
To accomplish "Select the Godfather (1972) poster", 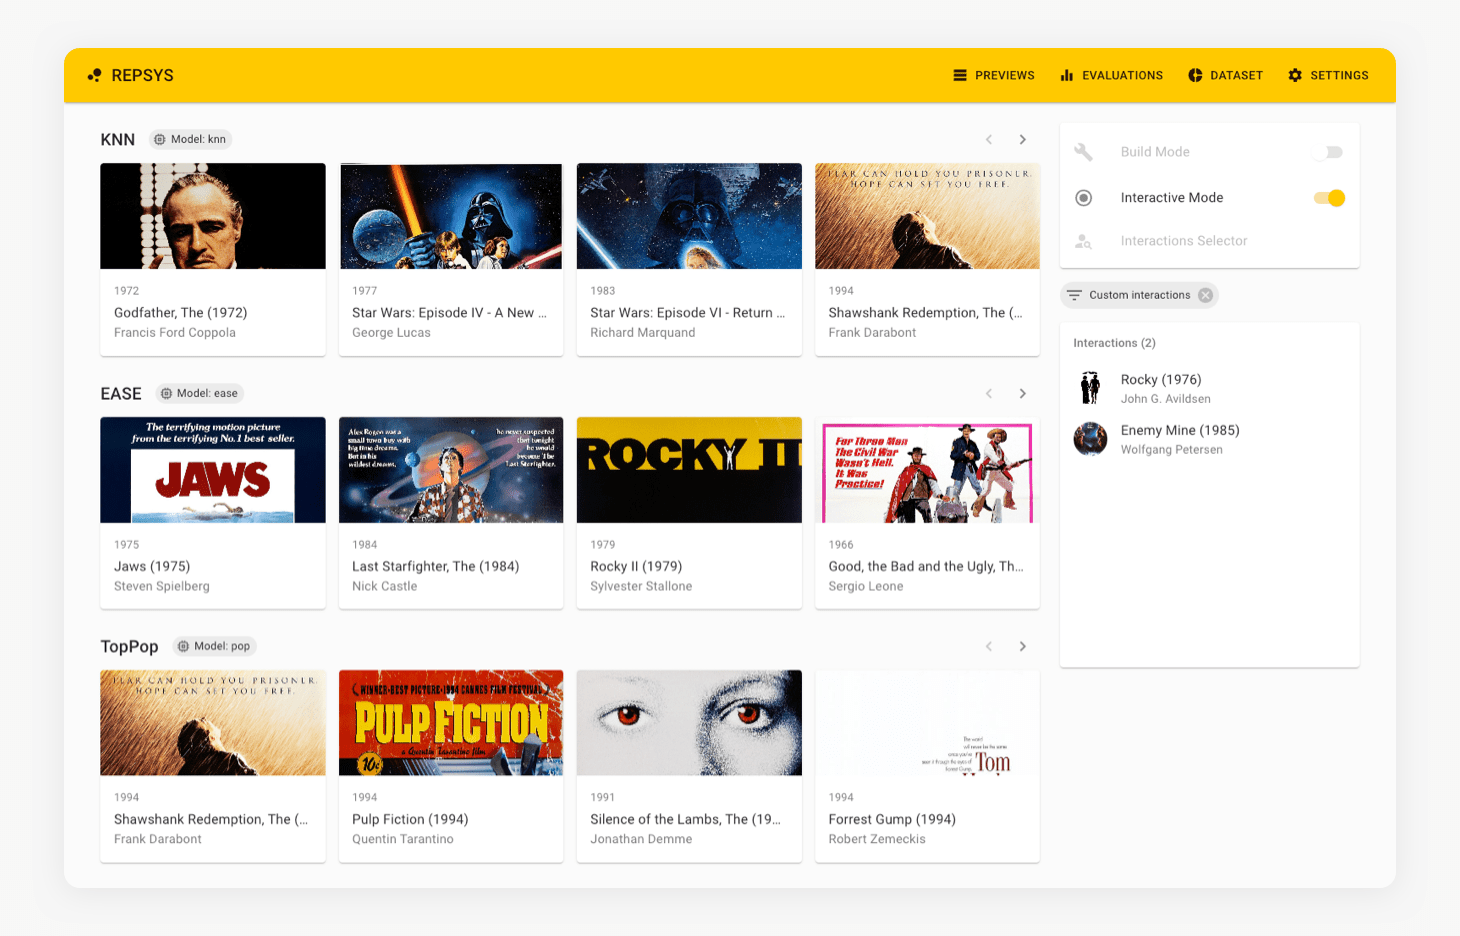I will 213,216.
